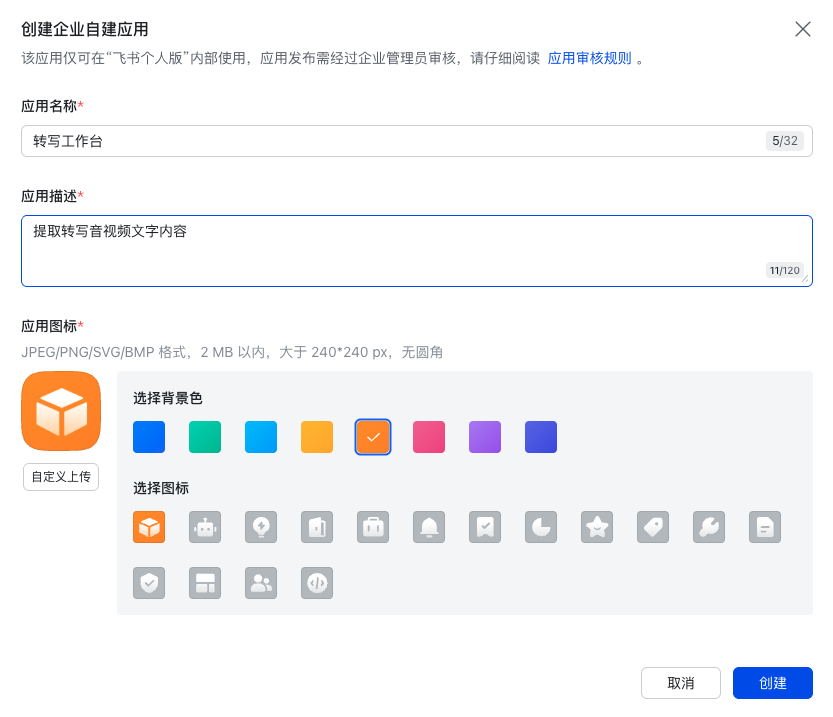Select the cube app icon
The height and width of the screenshot is (717, 833).
tap(149, 527)
